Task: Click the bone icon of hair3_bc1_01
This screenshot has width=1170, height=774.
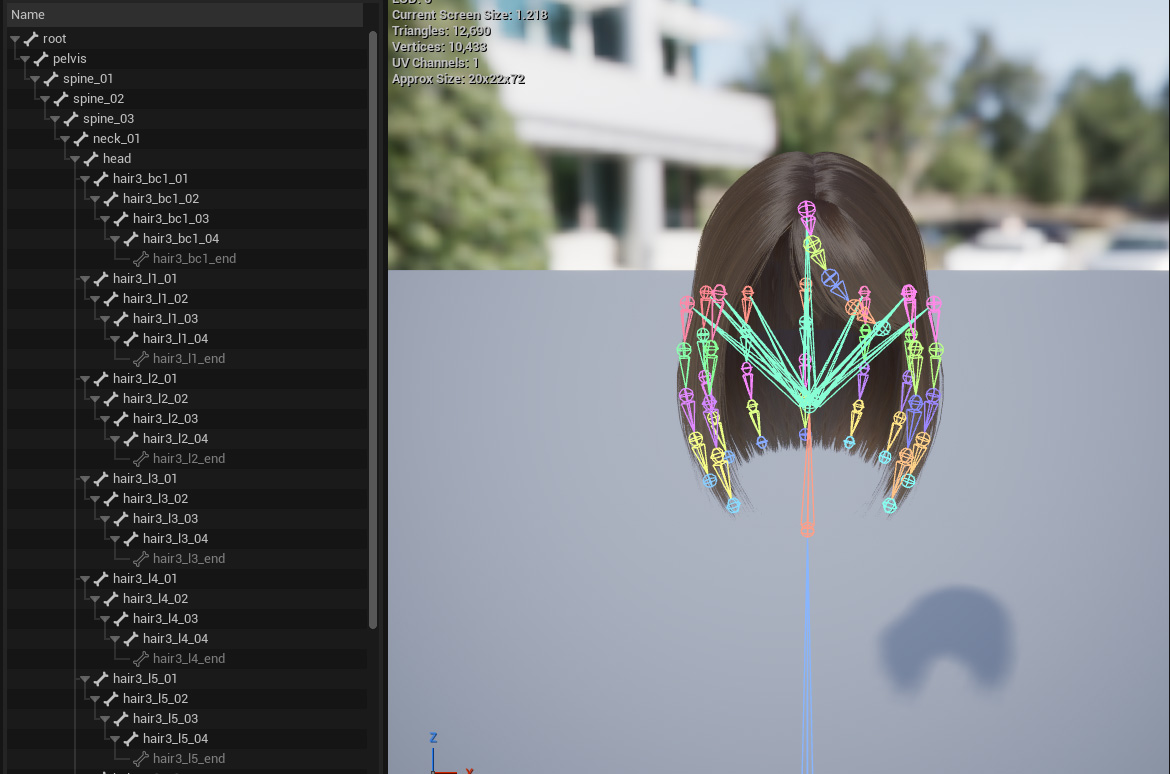Action: point(100,179)
